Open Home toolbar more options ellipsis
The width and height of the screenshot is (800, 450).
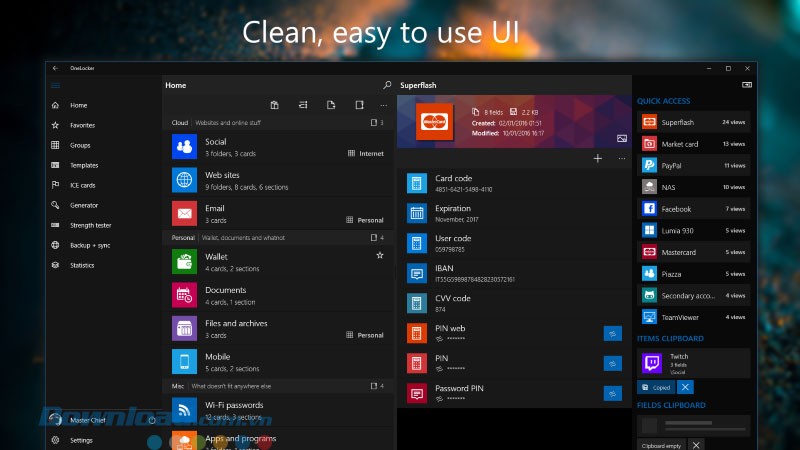coord(383,104)
